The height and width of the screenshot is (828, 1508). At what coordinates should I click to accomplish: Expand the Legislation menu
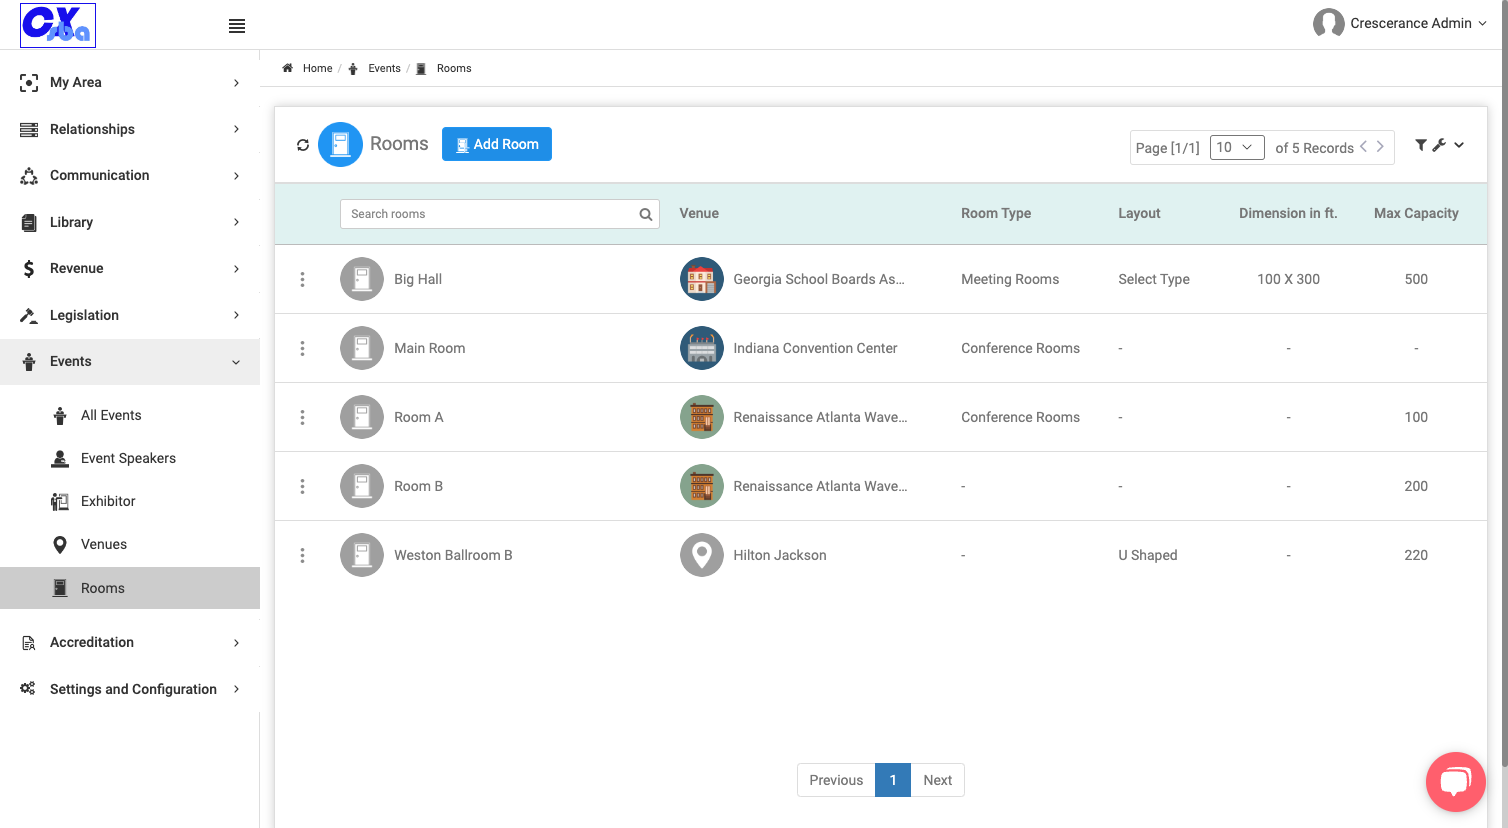(130, 315)
